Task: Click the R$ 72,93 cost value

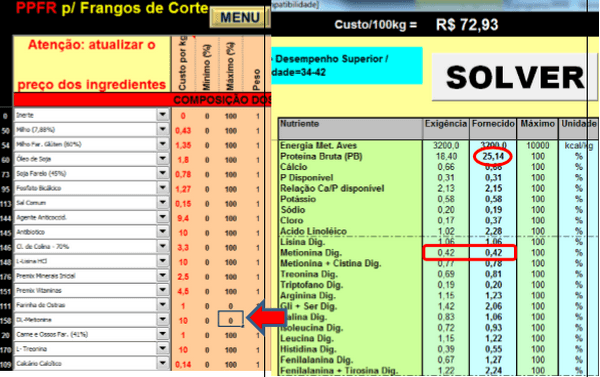Action: [x=467, y=25]
